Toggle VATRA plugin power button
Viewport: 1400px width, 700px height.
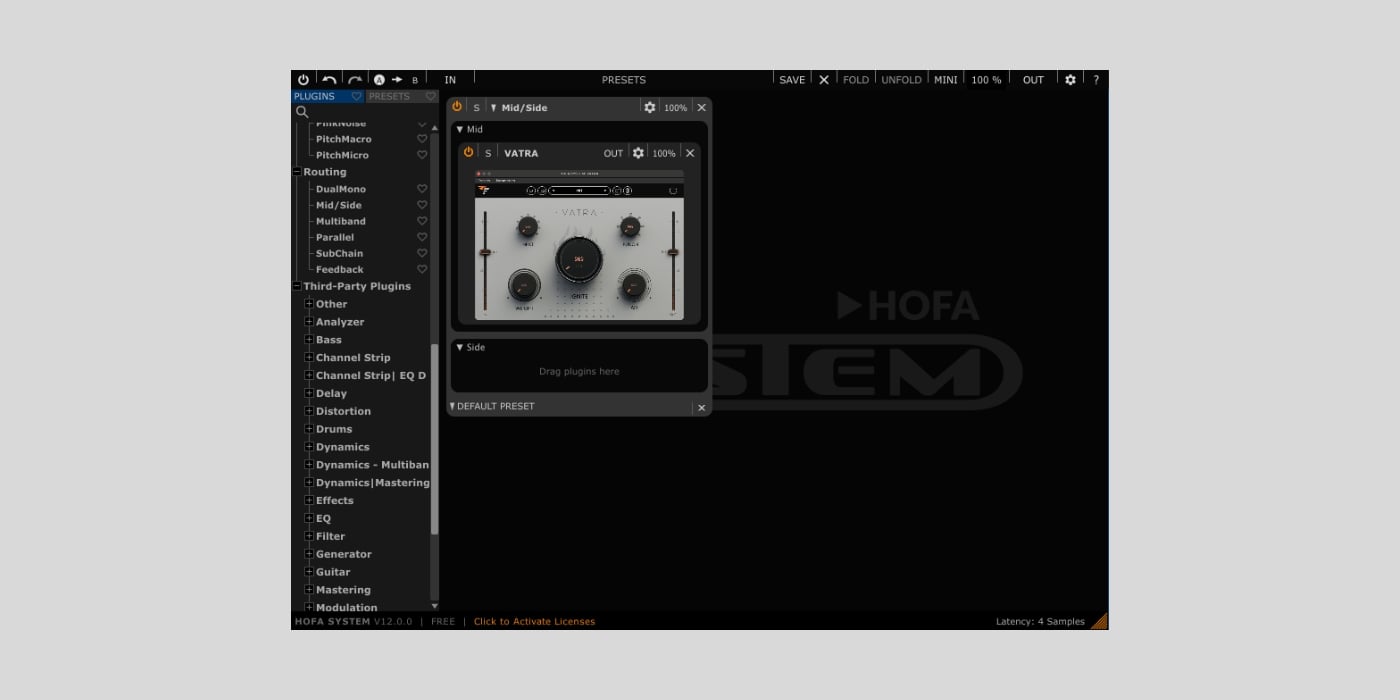click(468, 152)
